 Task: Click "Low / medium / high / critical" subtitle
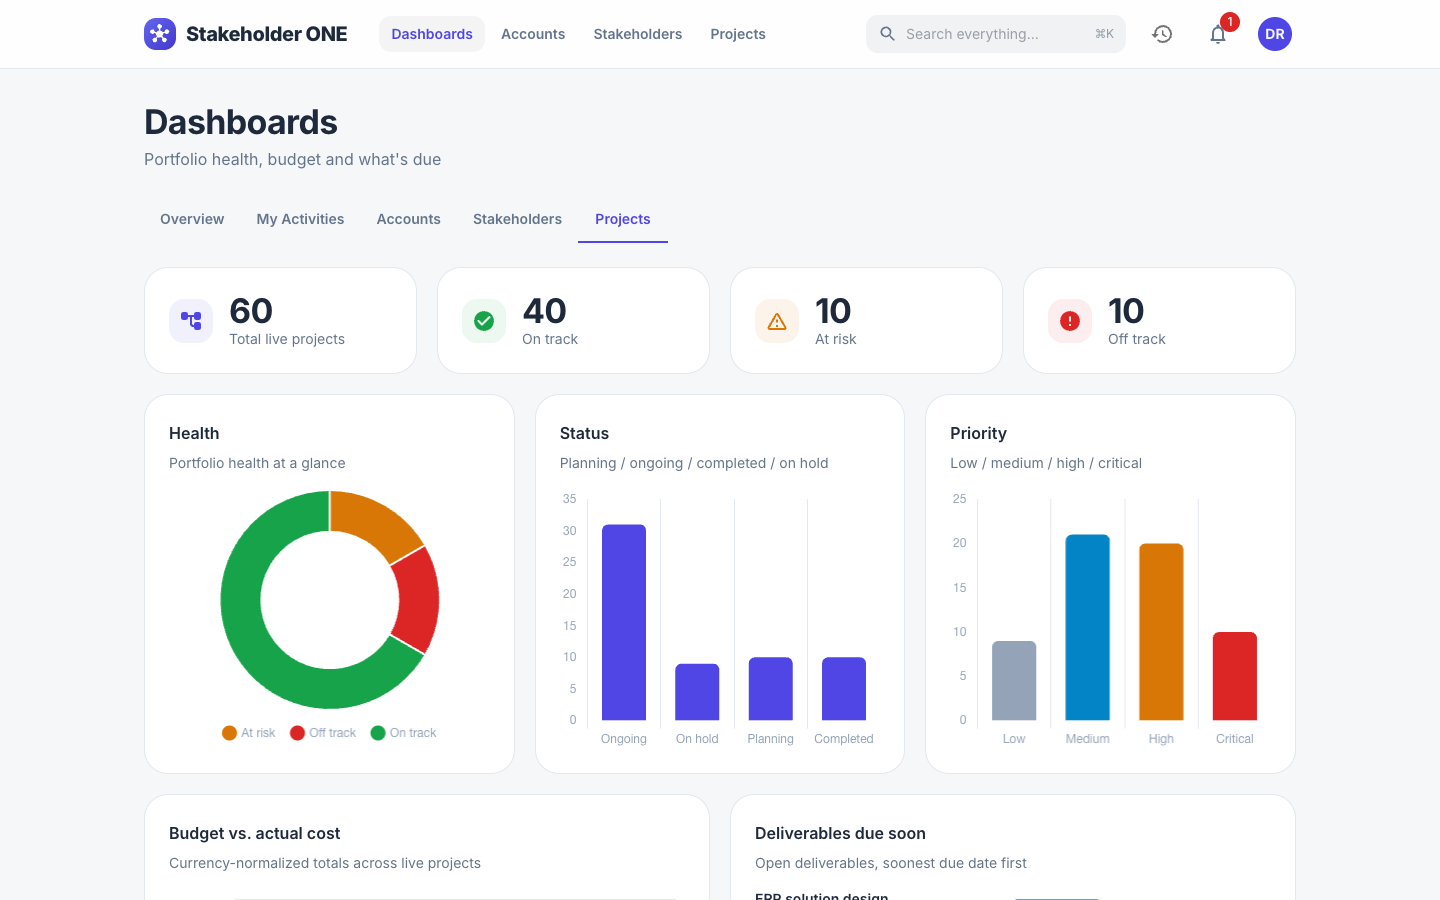1046,463
